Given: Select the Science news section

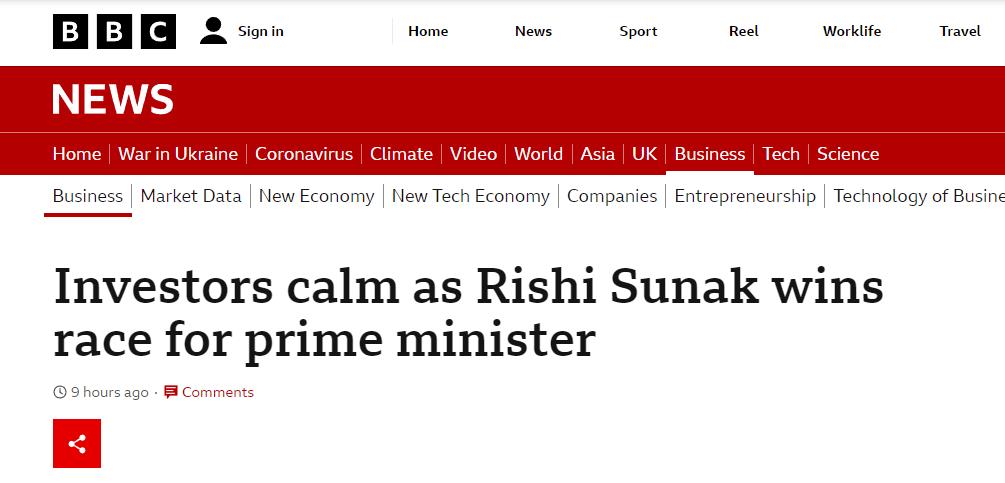Looking at the screenshot, I should click(848, 154).
